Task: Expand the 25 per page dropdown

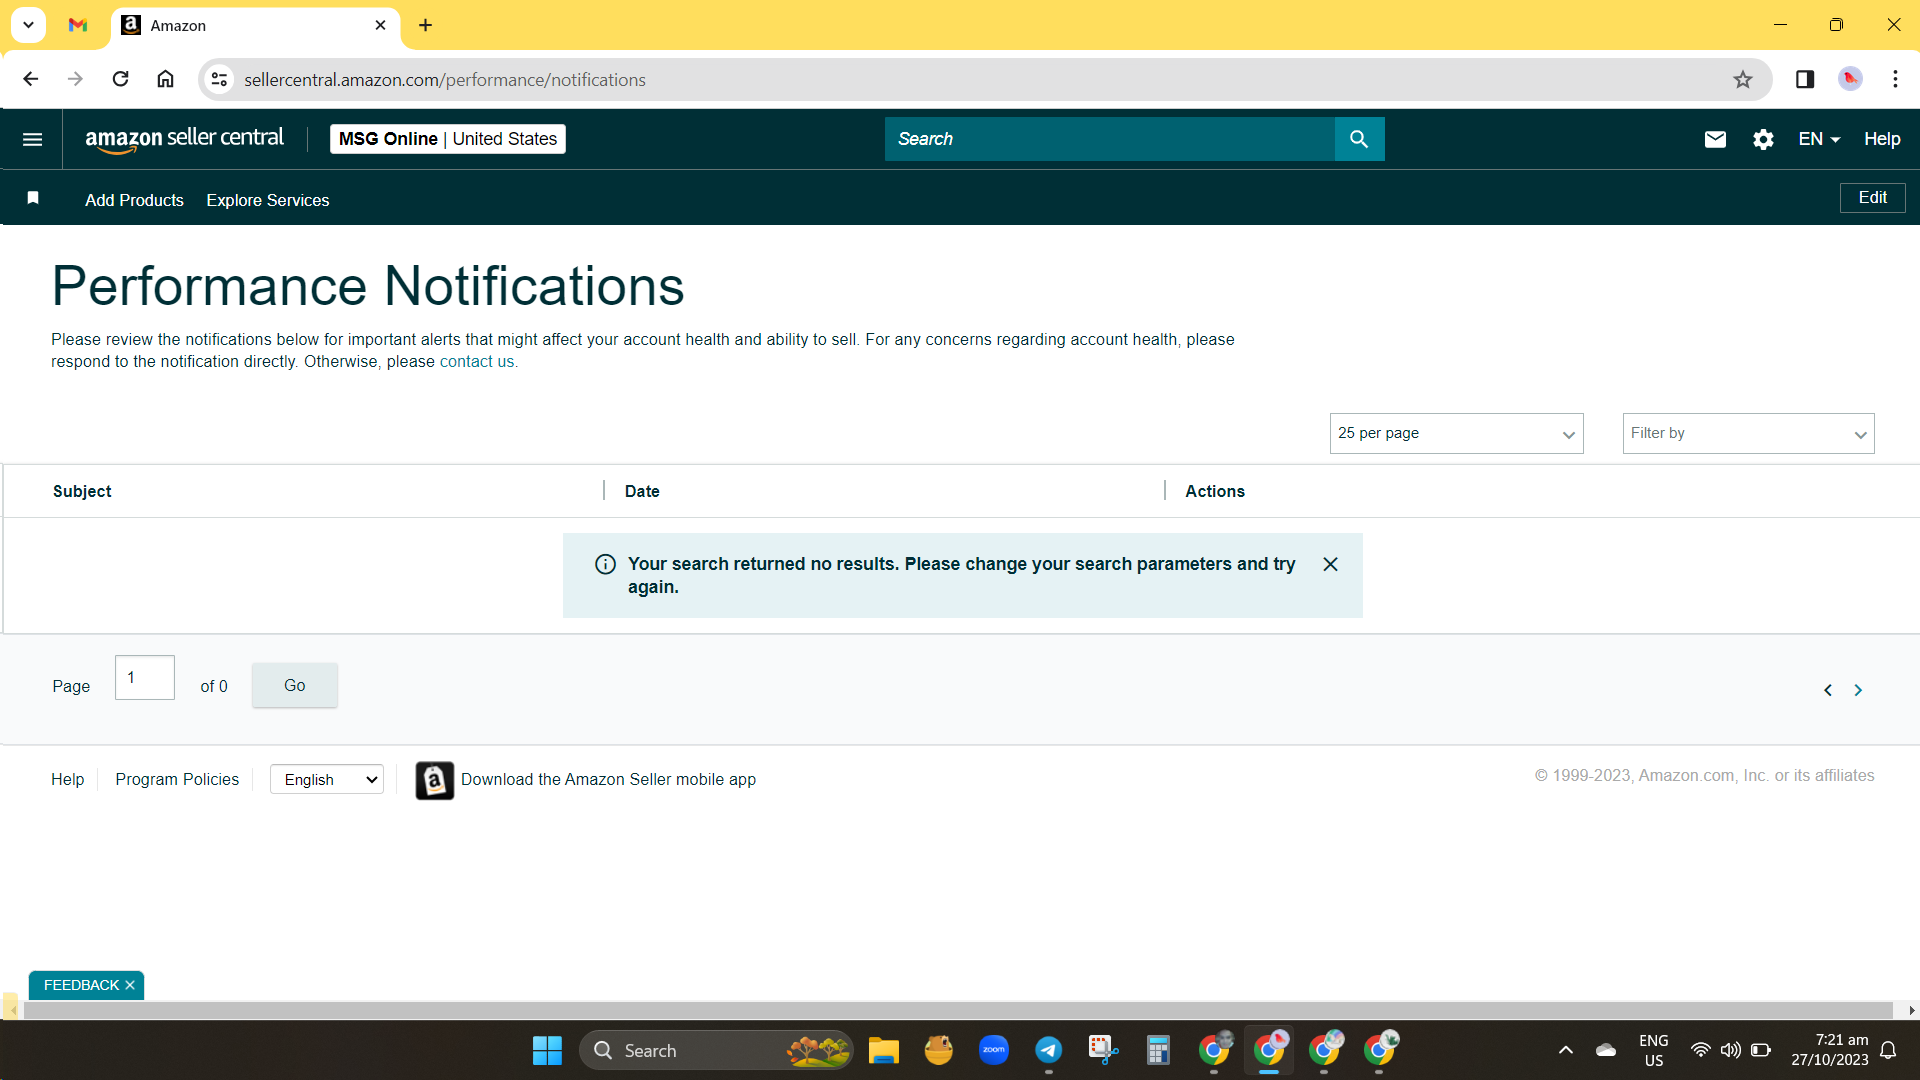Action: point(1456,433)
